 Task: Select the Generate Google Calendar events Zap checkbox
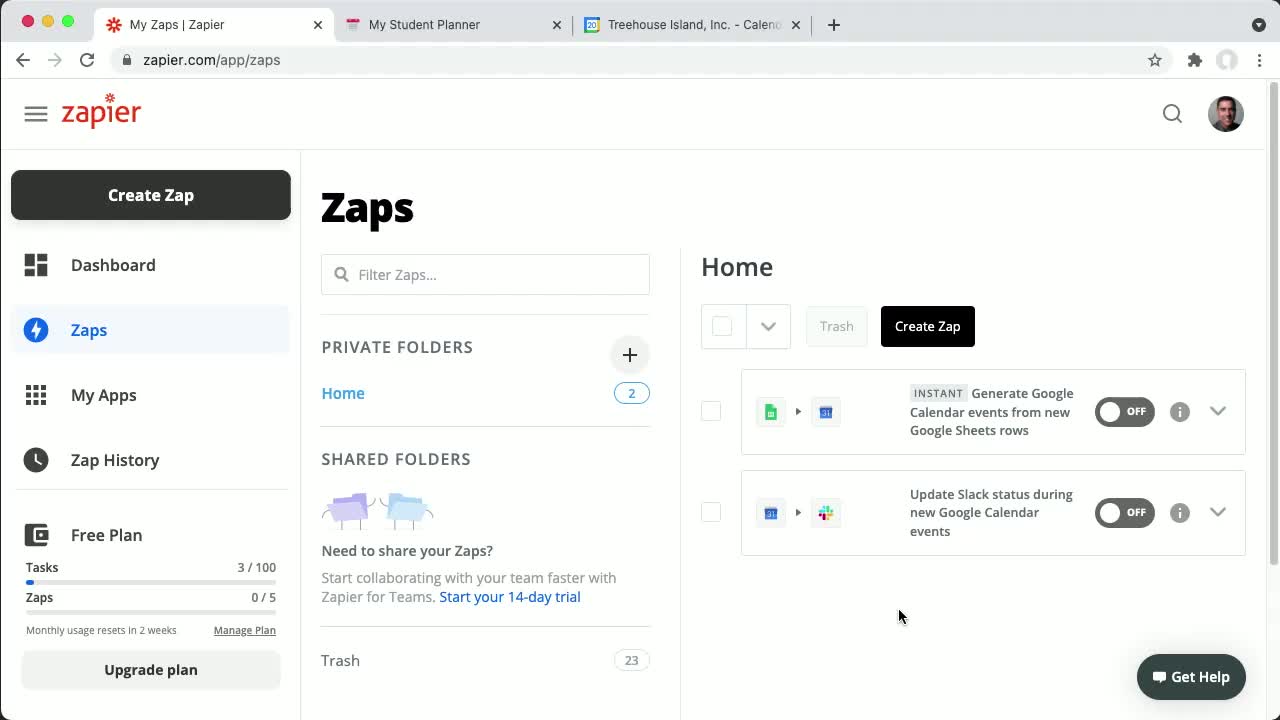tap(711, 411)
